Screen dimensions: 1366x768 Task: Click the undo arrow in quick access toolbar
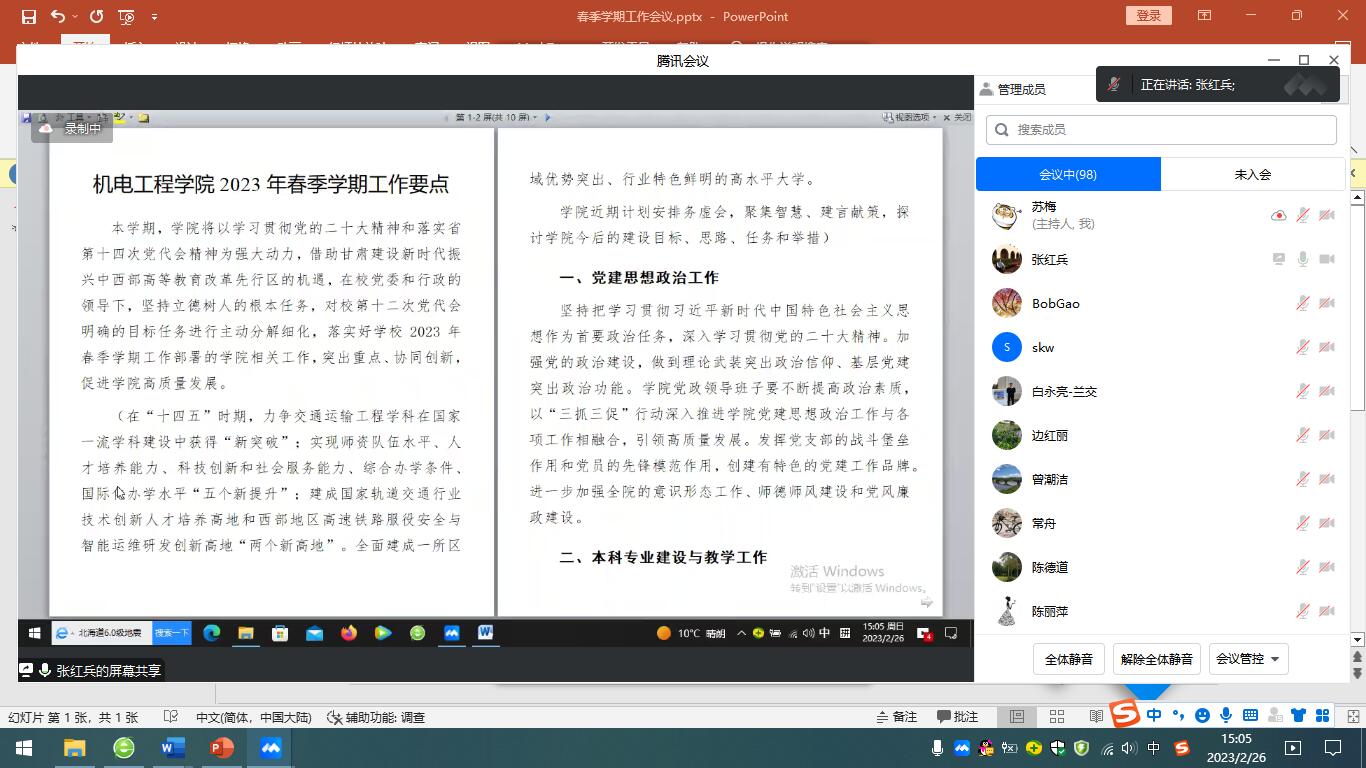tap(58, 16)
